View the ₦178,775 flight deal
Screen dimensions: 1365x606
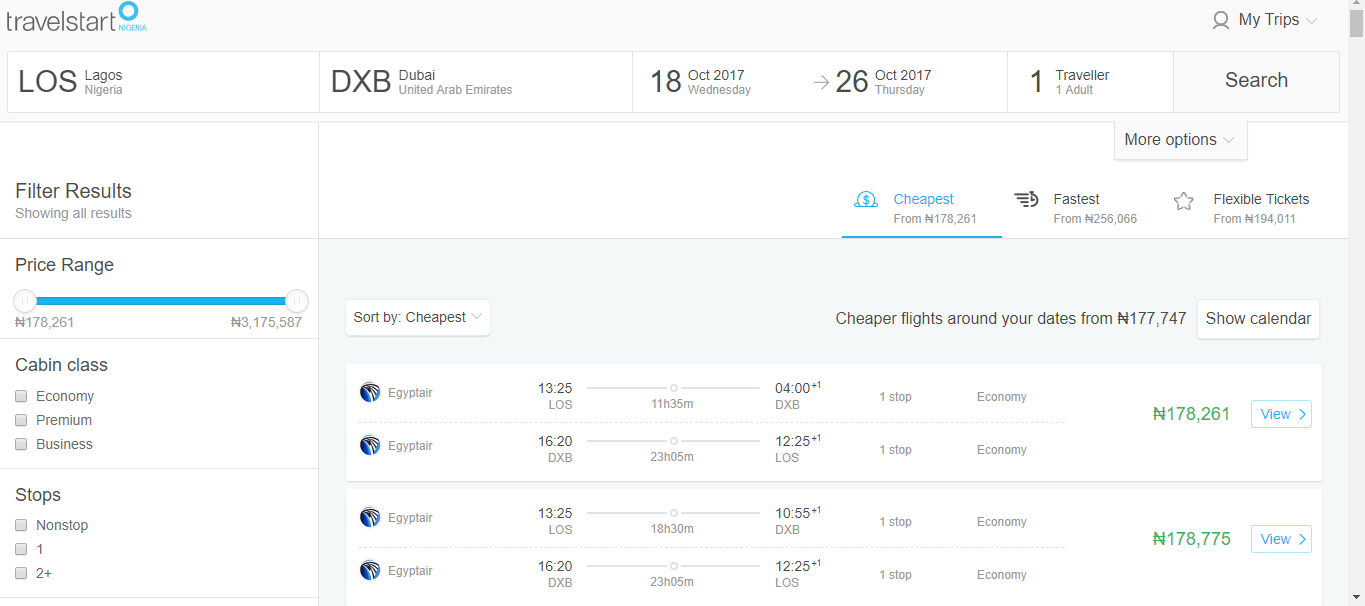tap(1281, 539)
